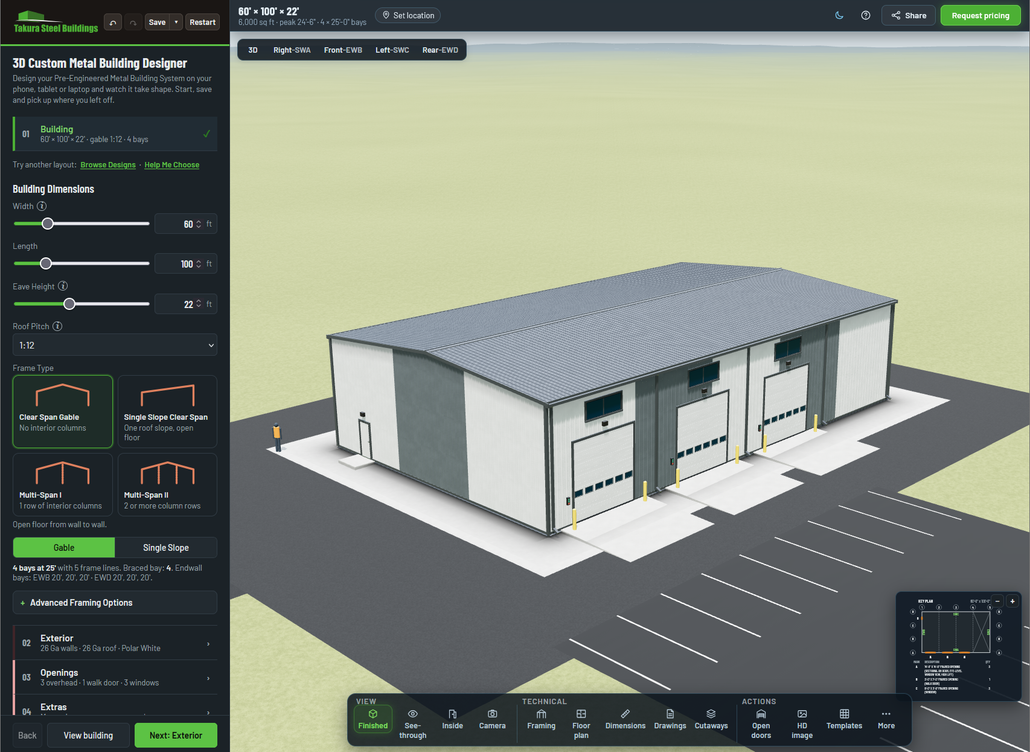1030x752 pixels.
Task: Show the Framing view
Action: 541,719
